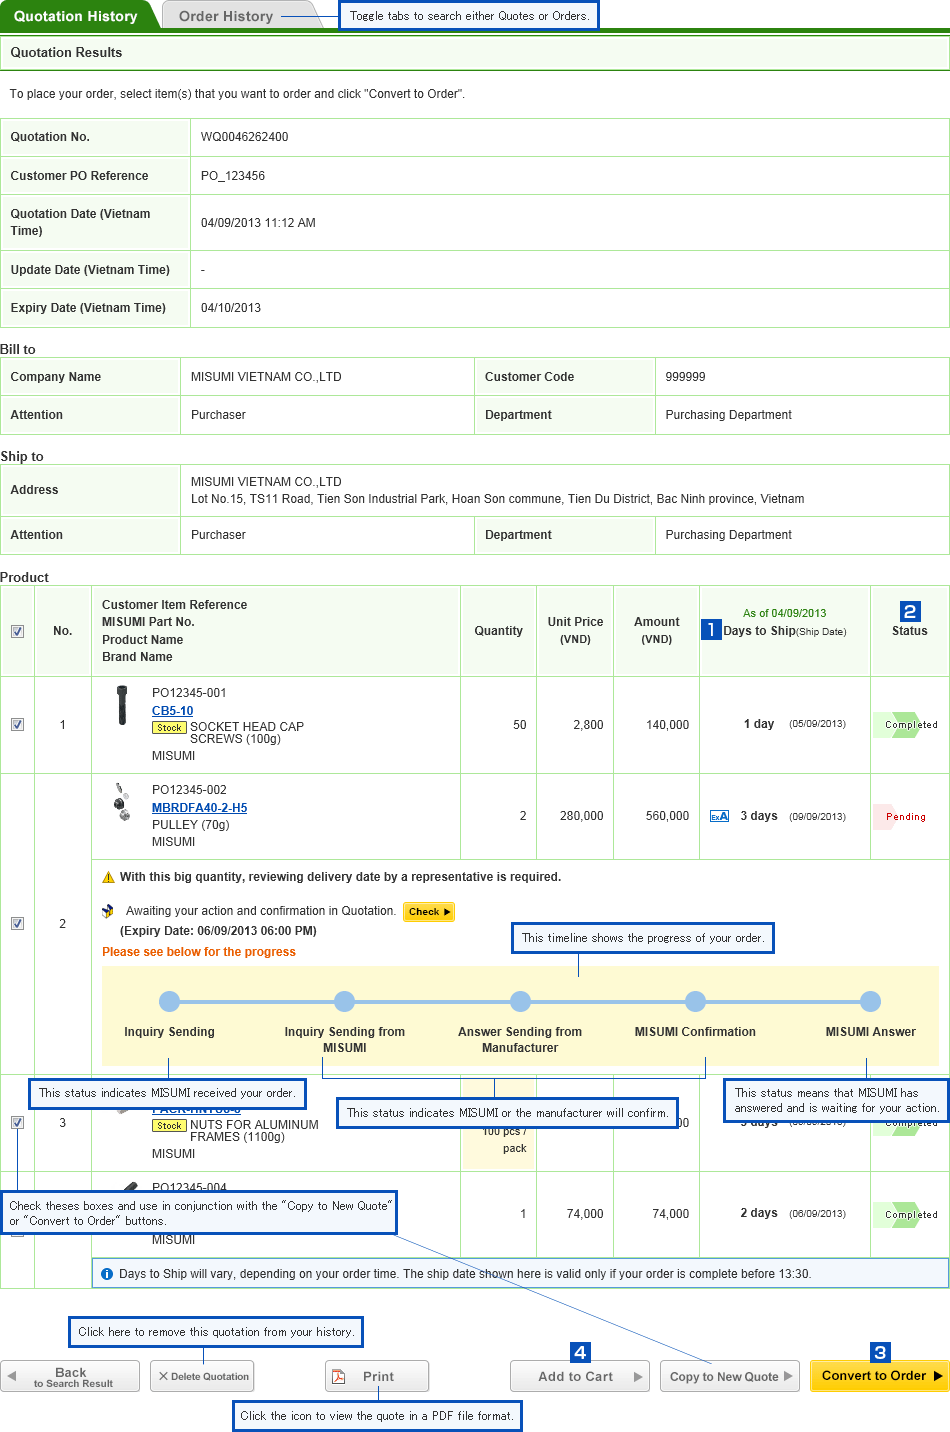The height and width of the screenshot is (1432, 950).
Task: Click the Convert to Order button
Action: point(878,1376)
